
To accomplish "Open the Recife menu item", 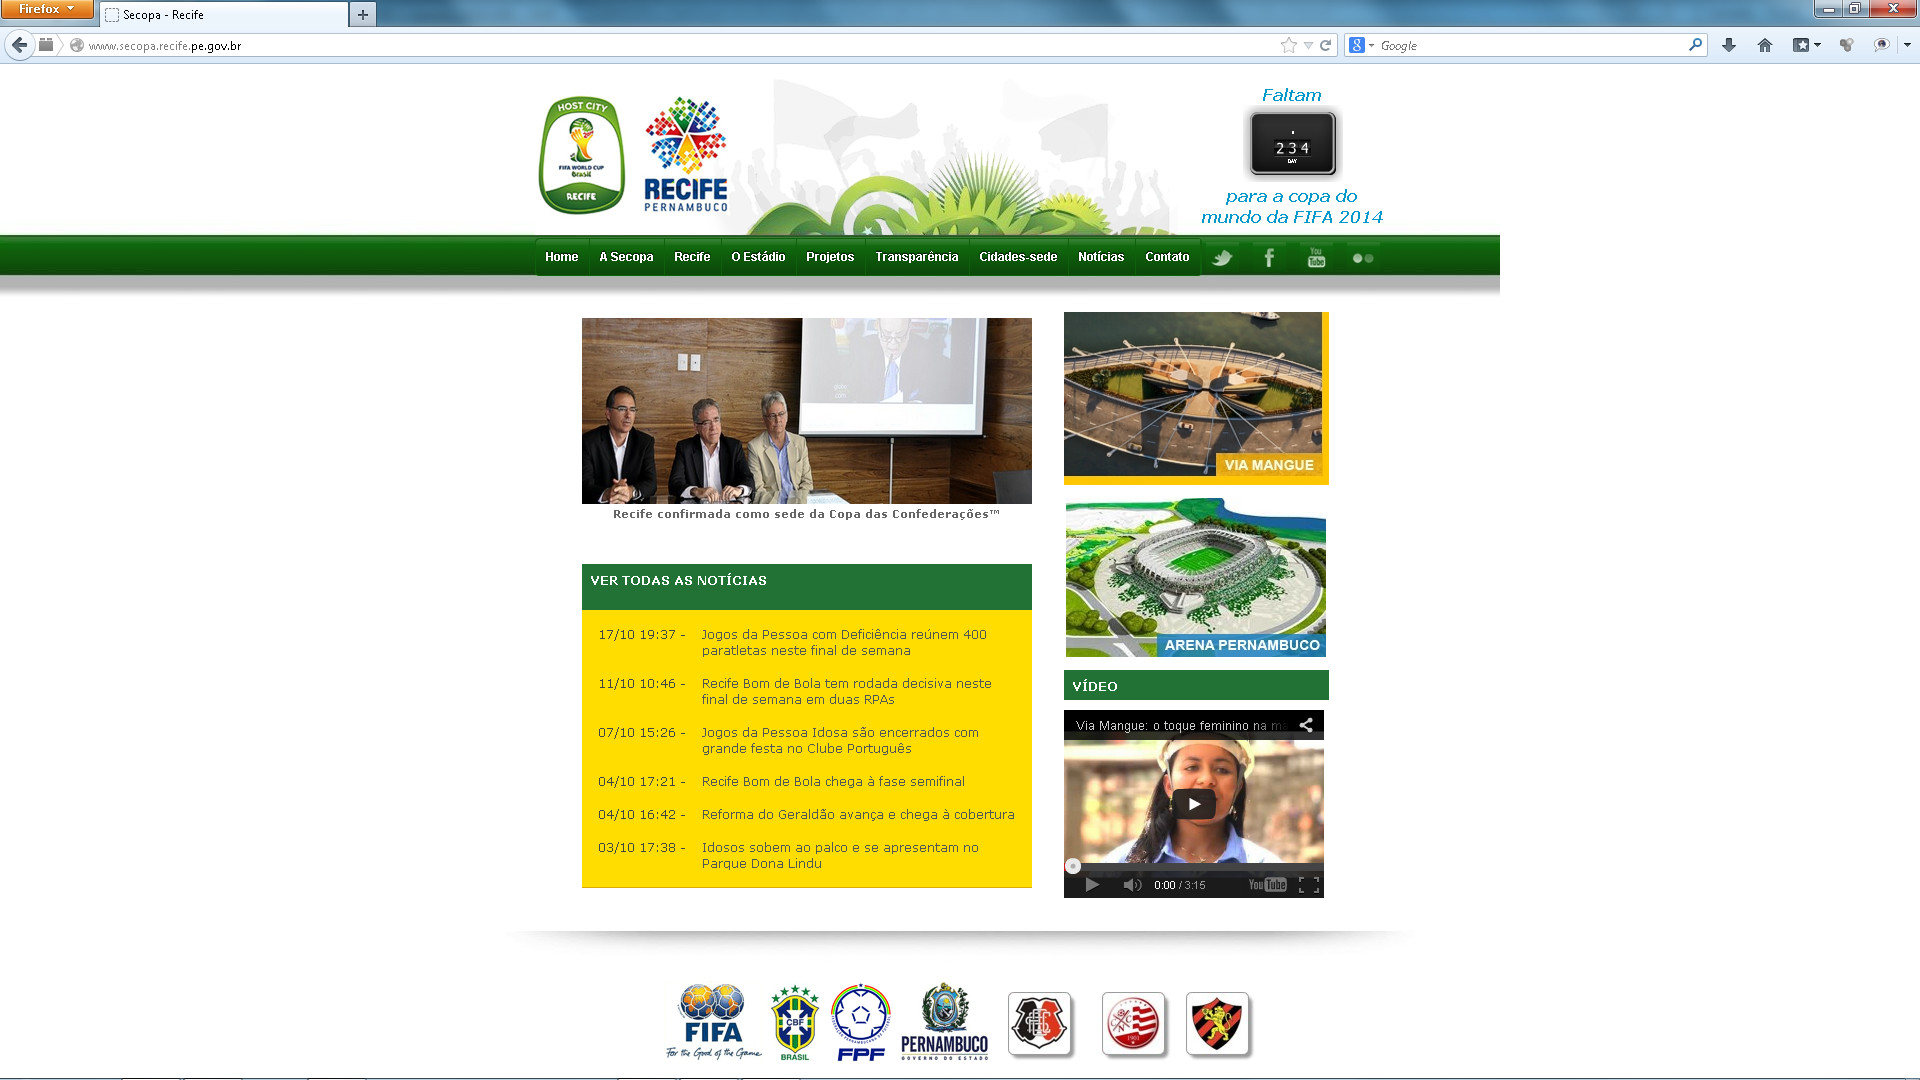I will [x=692, y=257].
